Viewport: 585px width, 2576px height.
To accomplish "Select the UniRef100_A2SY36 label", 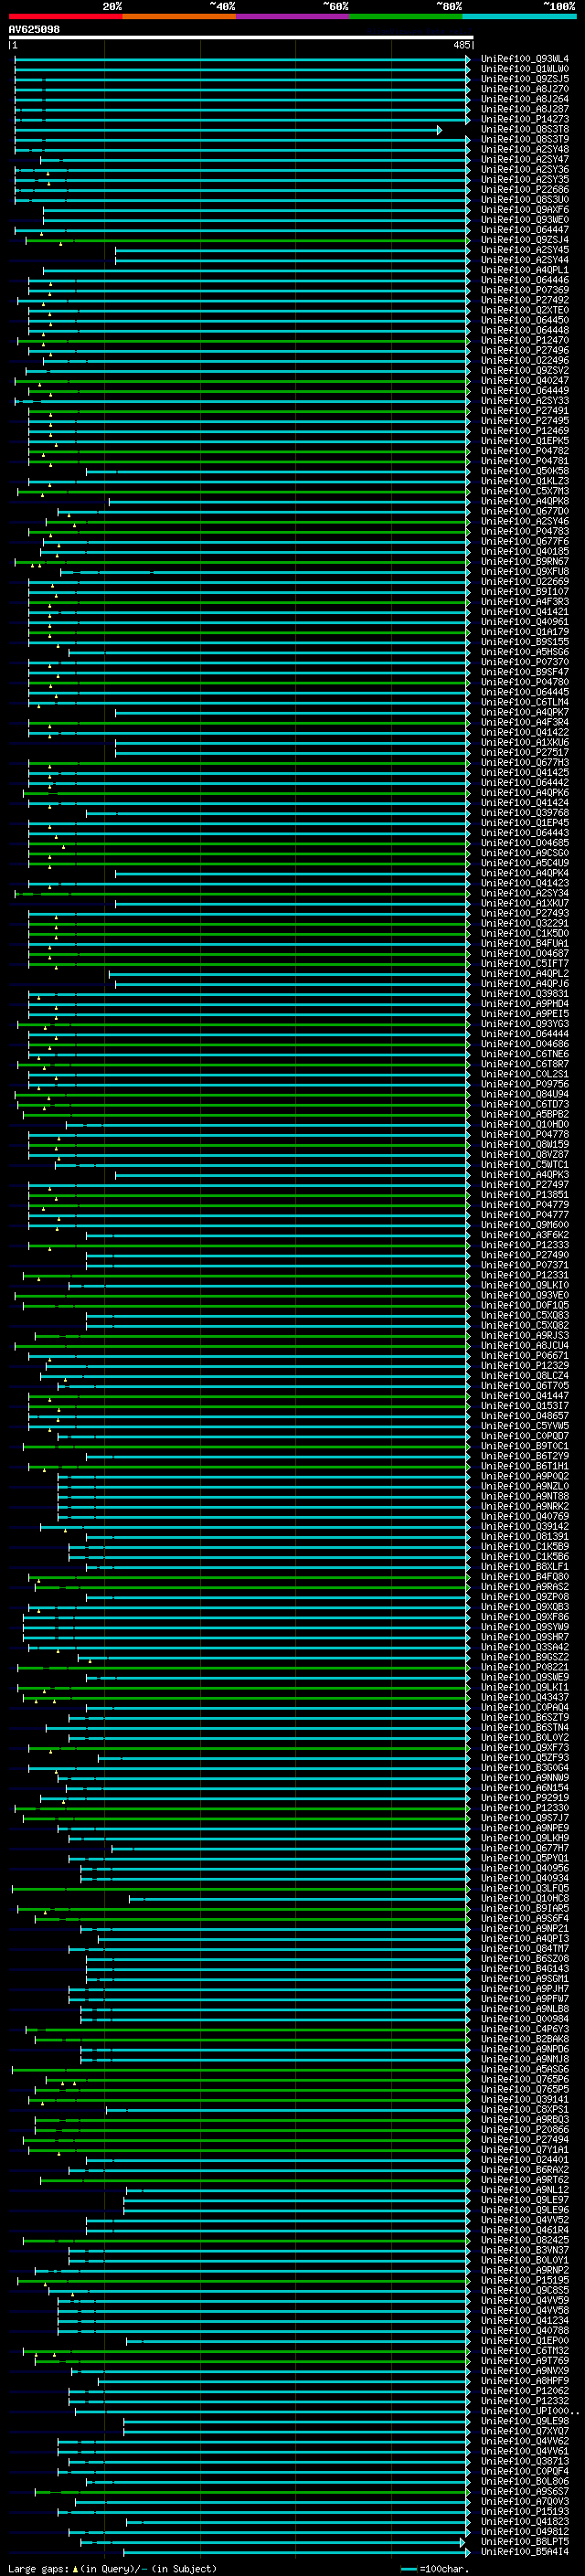I will tap(524, 170).
